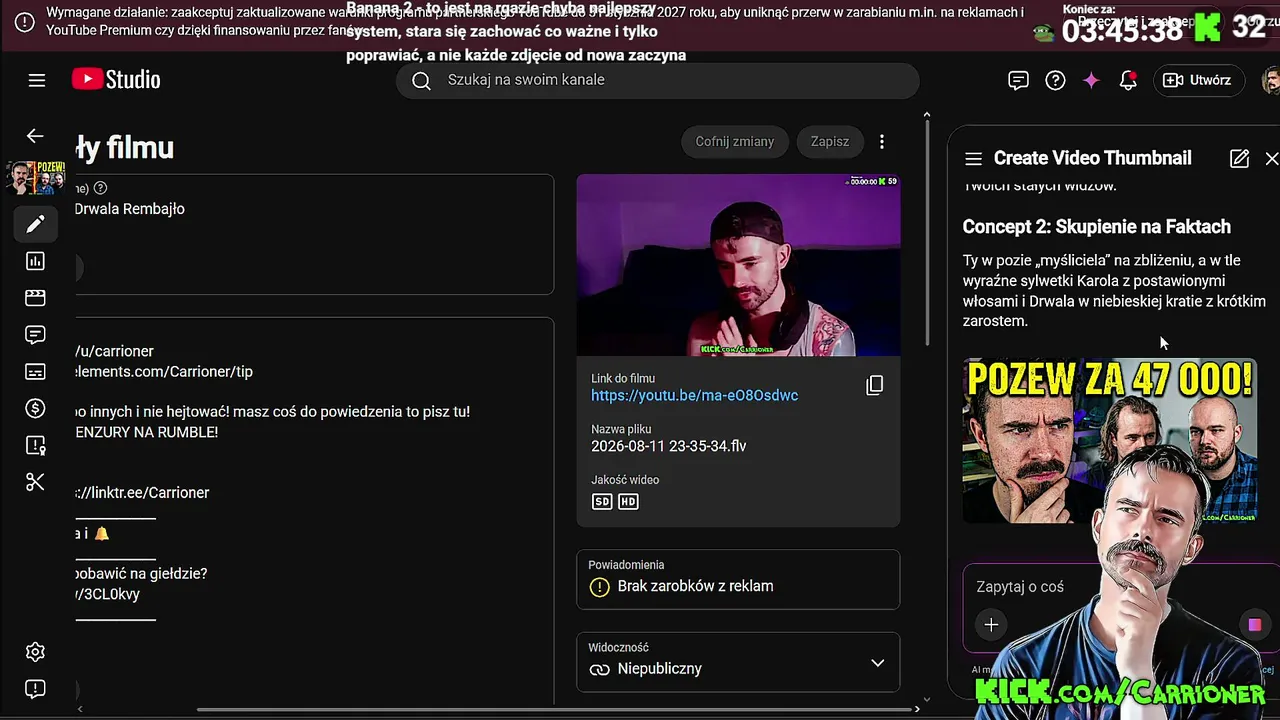Open the Clips scissors icon in sidebar
This screenshot has height=720, width=1280.
pyautogui.click(x=35, y=482)
